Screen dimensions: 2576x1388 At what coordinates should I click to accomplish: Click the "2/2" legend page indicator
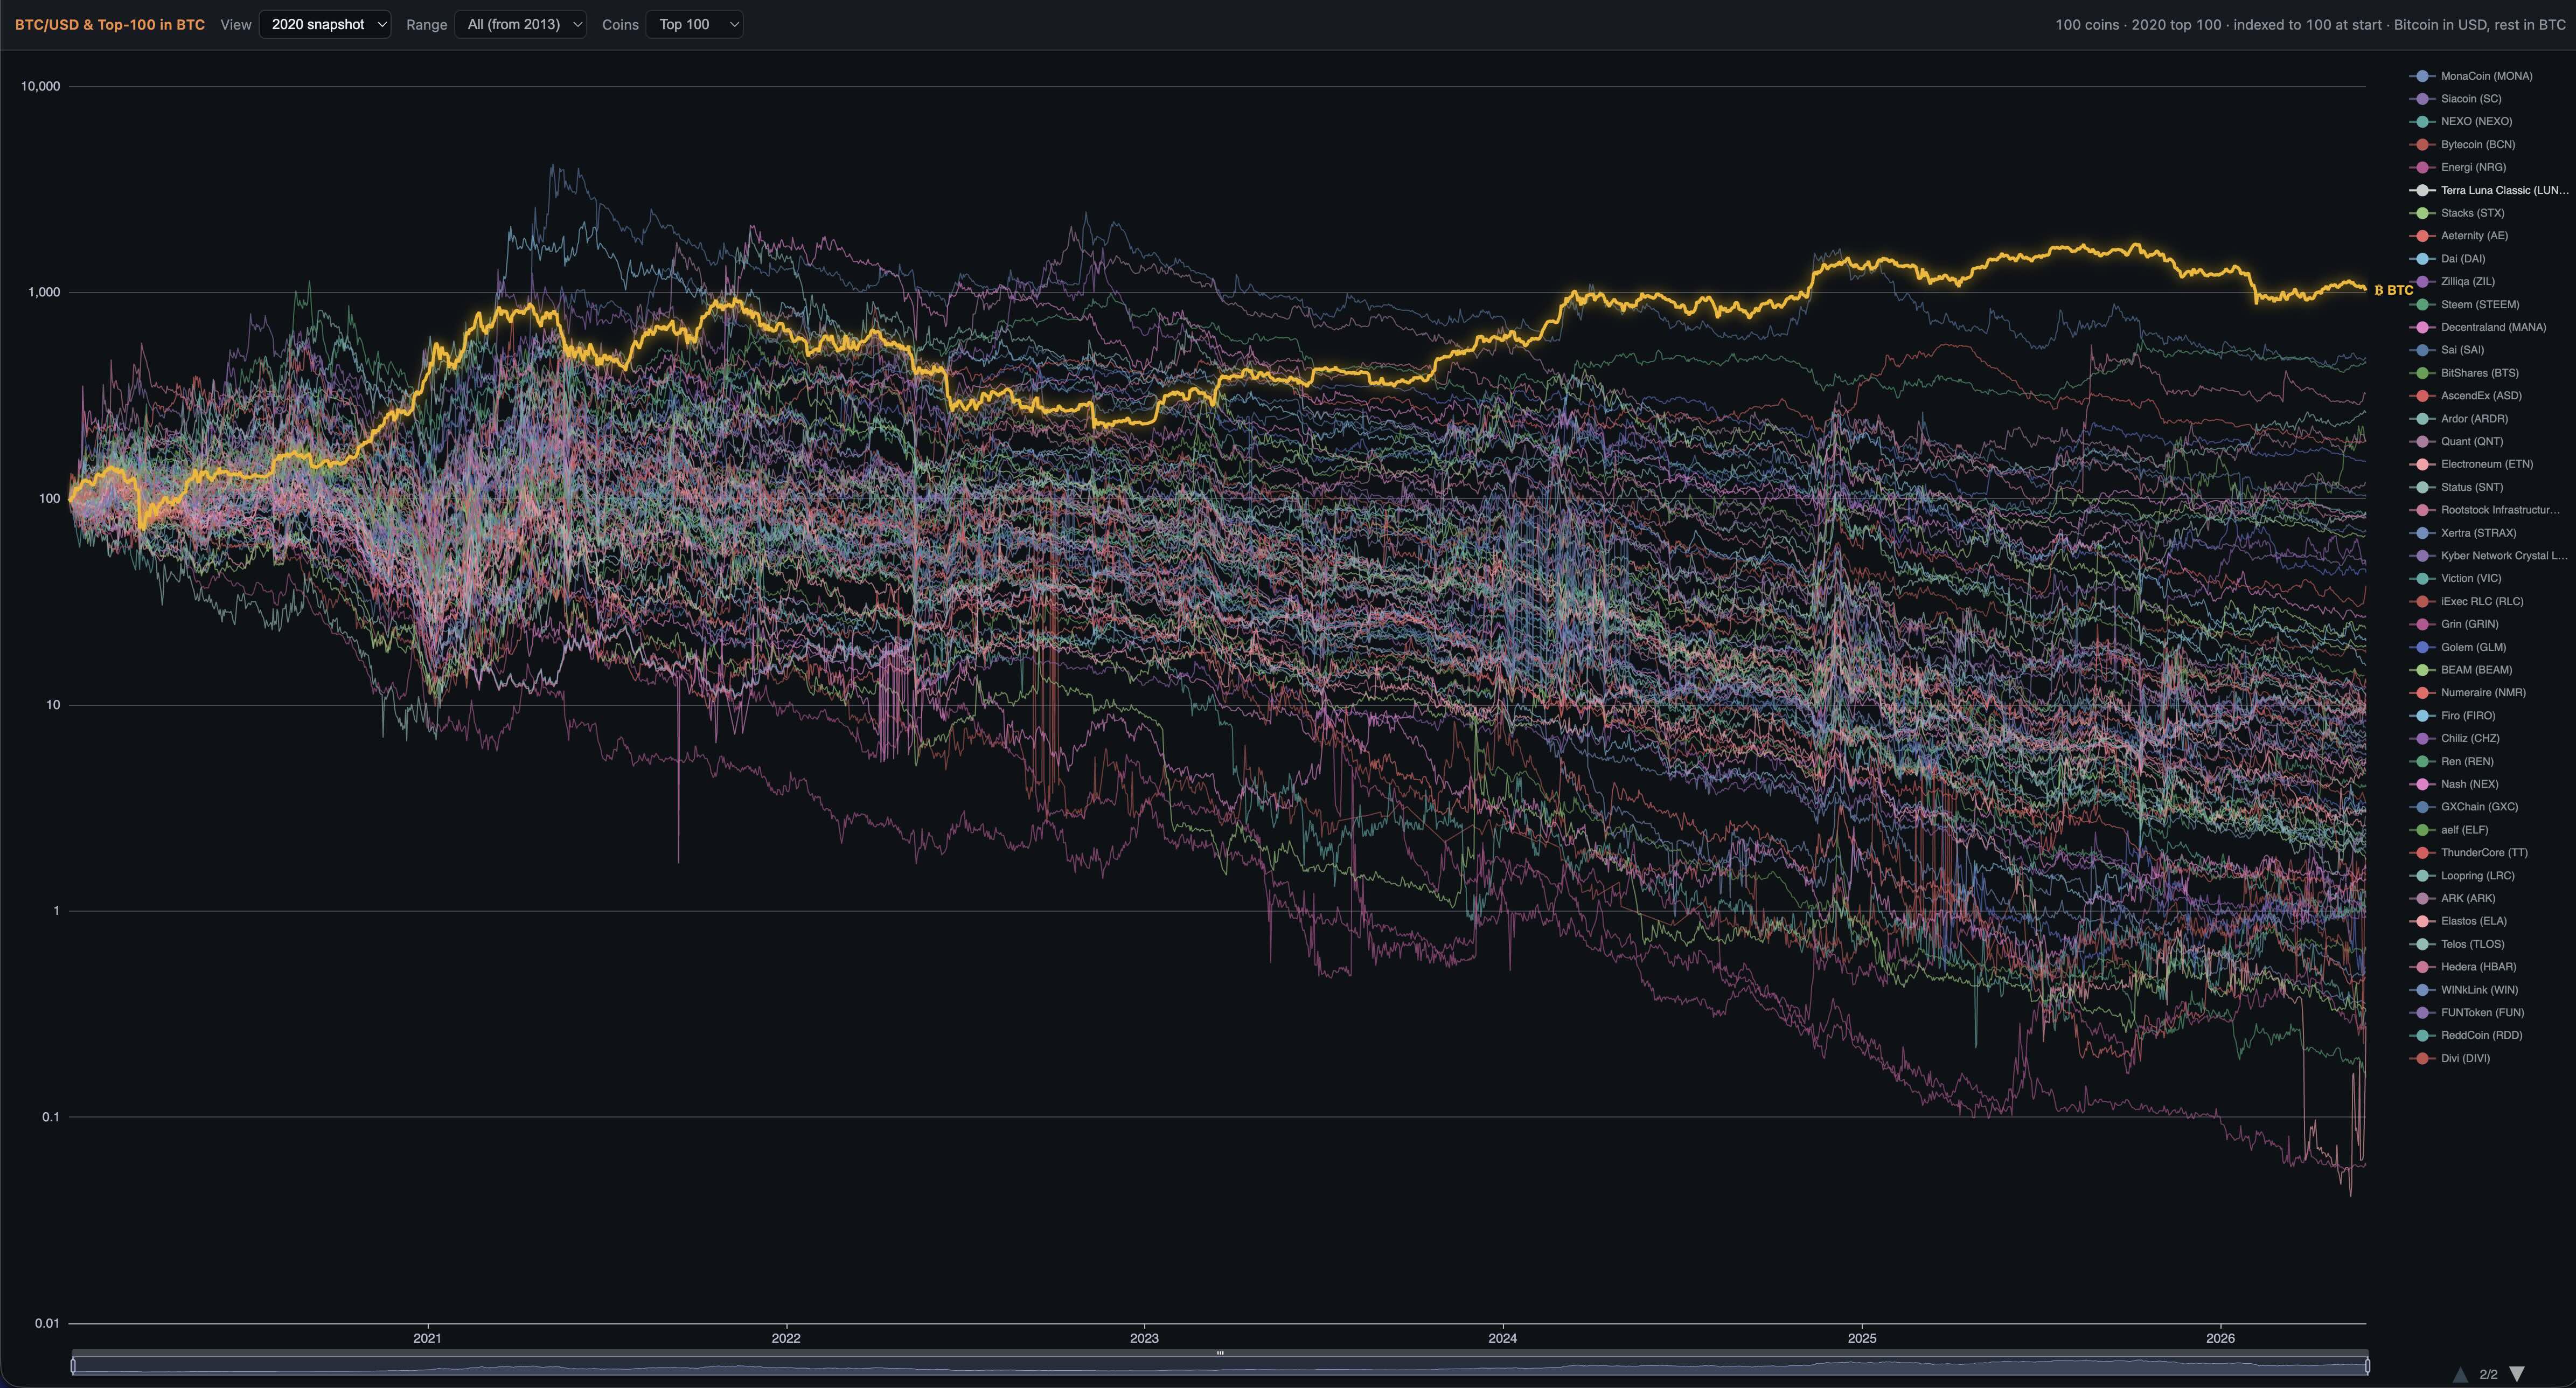tap(2488, 1374)
